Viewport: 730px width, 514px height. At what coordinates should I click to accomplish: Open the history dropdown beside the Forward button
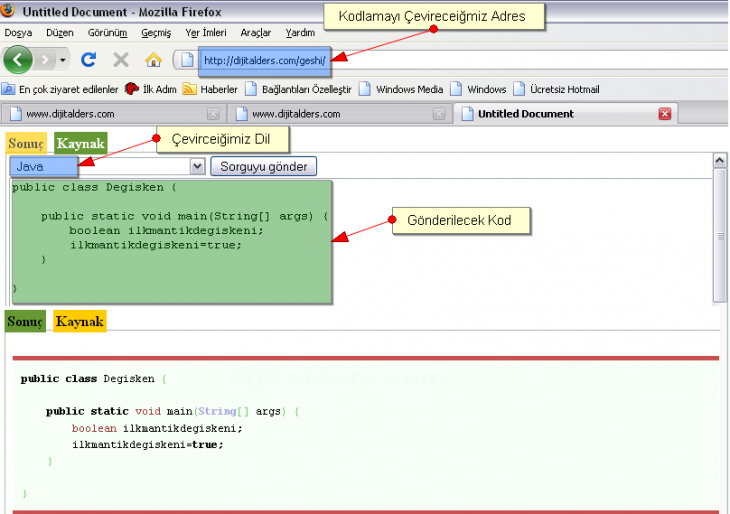63,60
